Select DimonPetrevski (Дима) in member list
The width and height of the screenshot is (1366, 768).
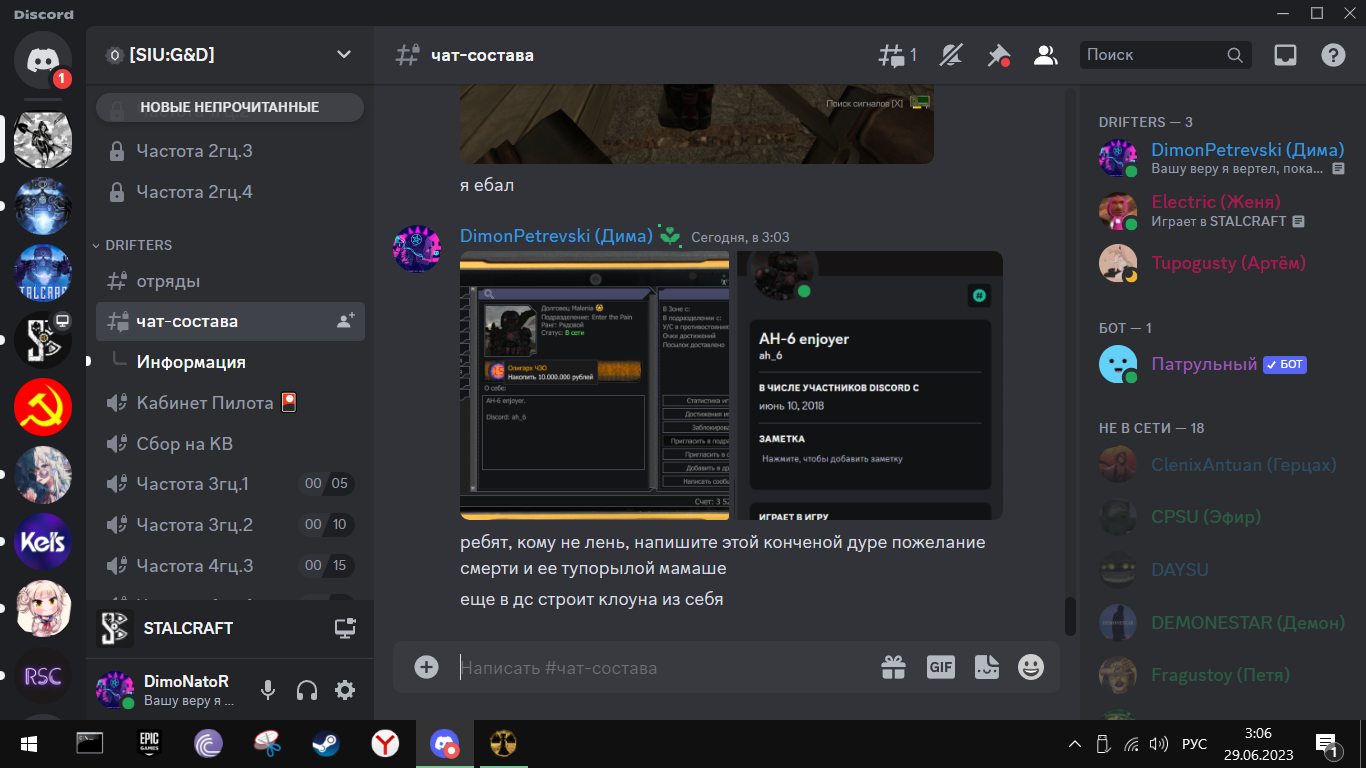pyautogui.click(x=1222, y=158)
